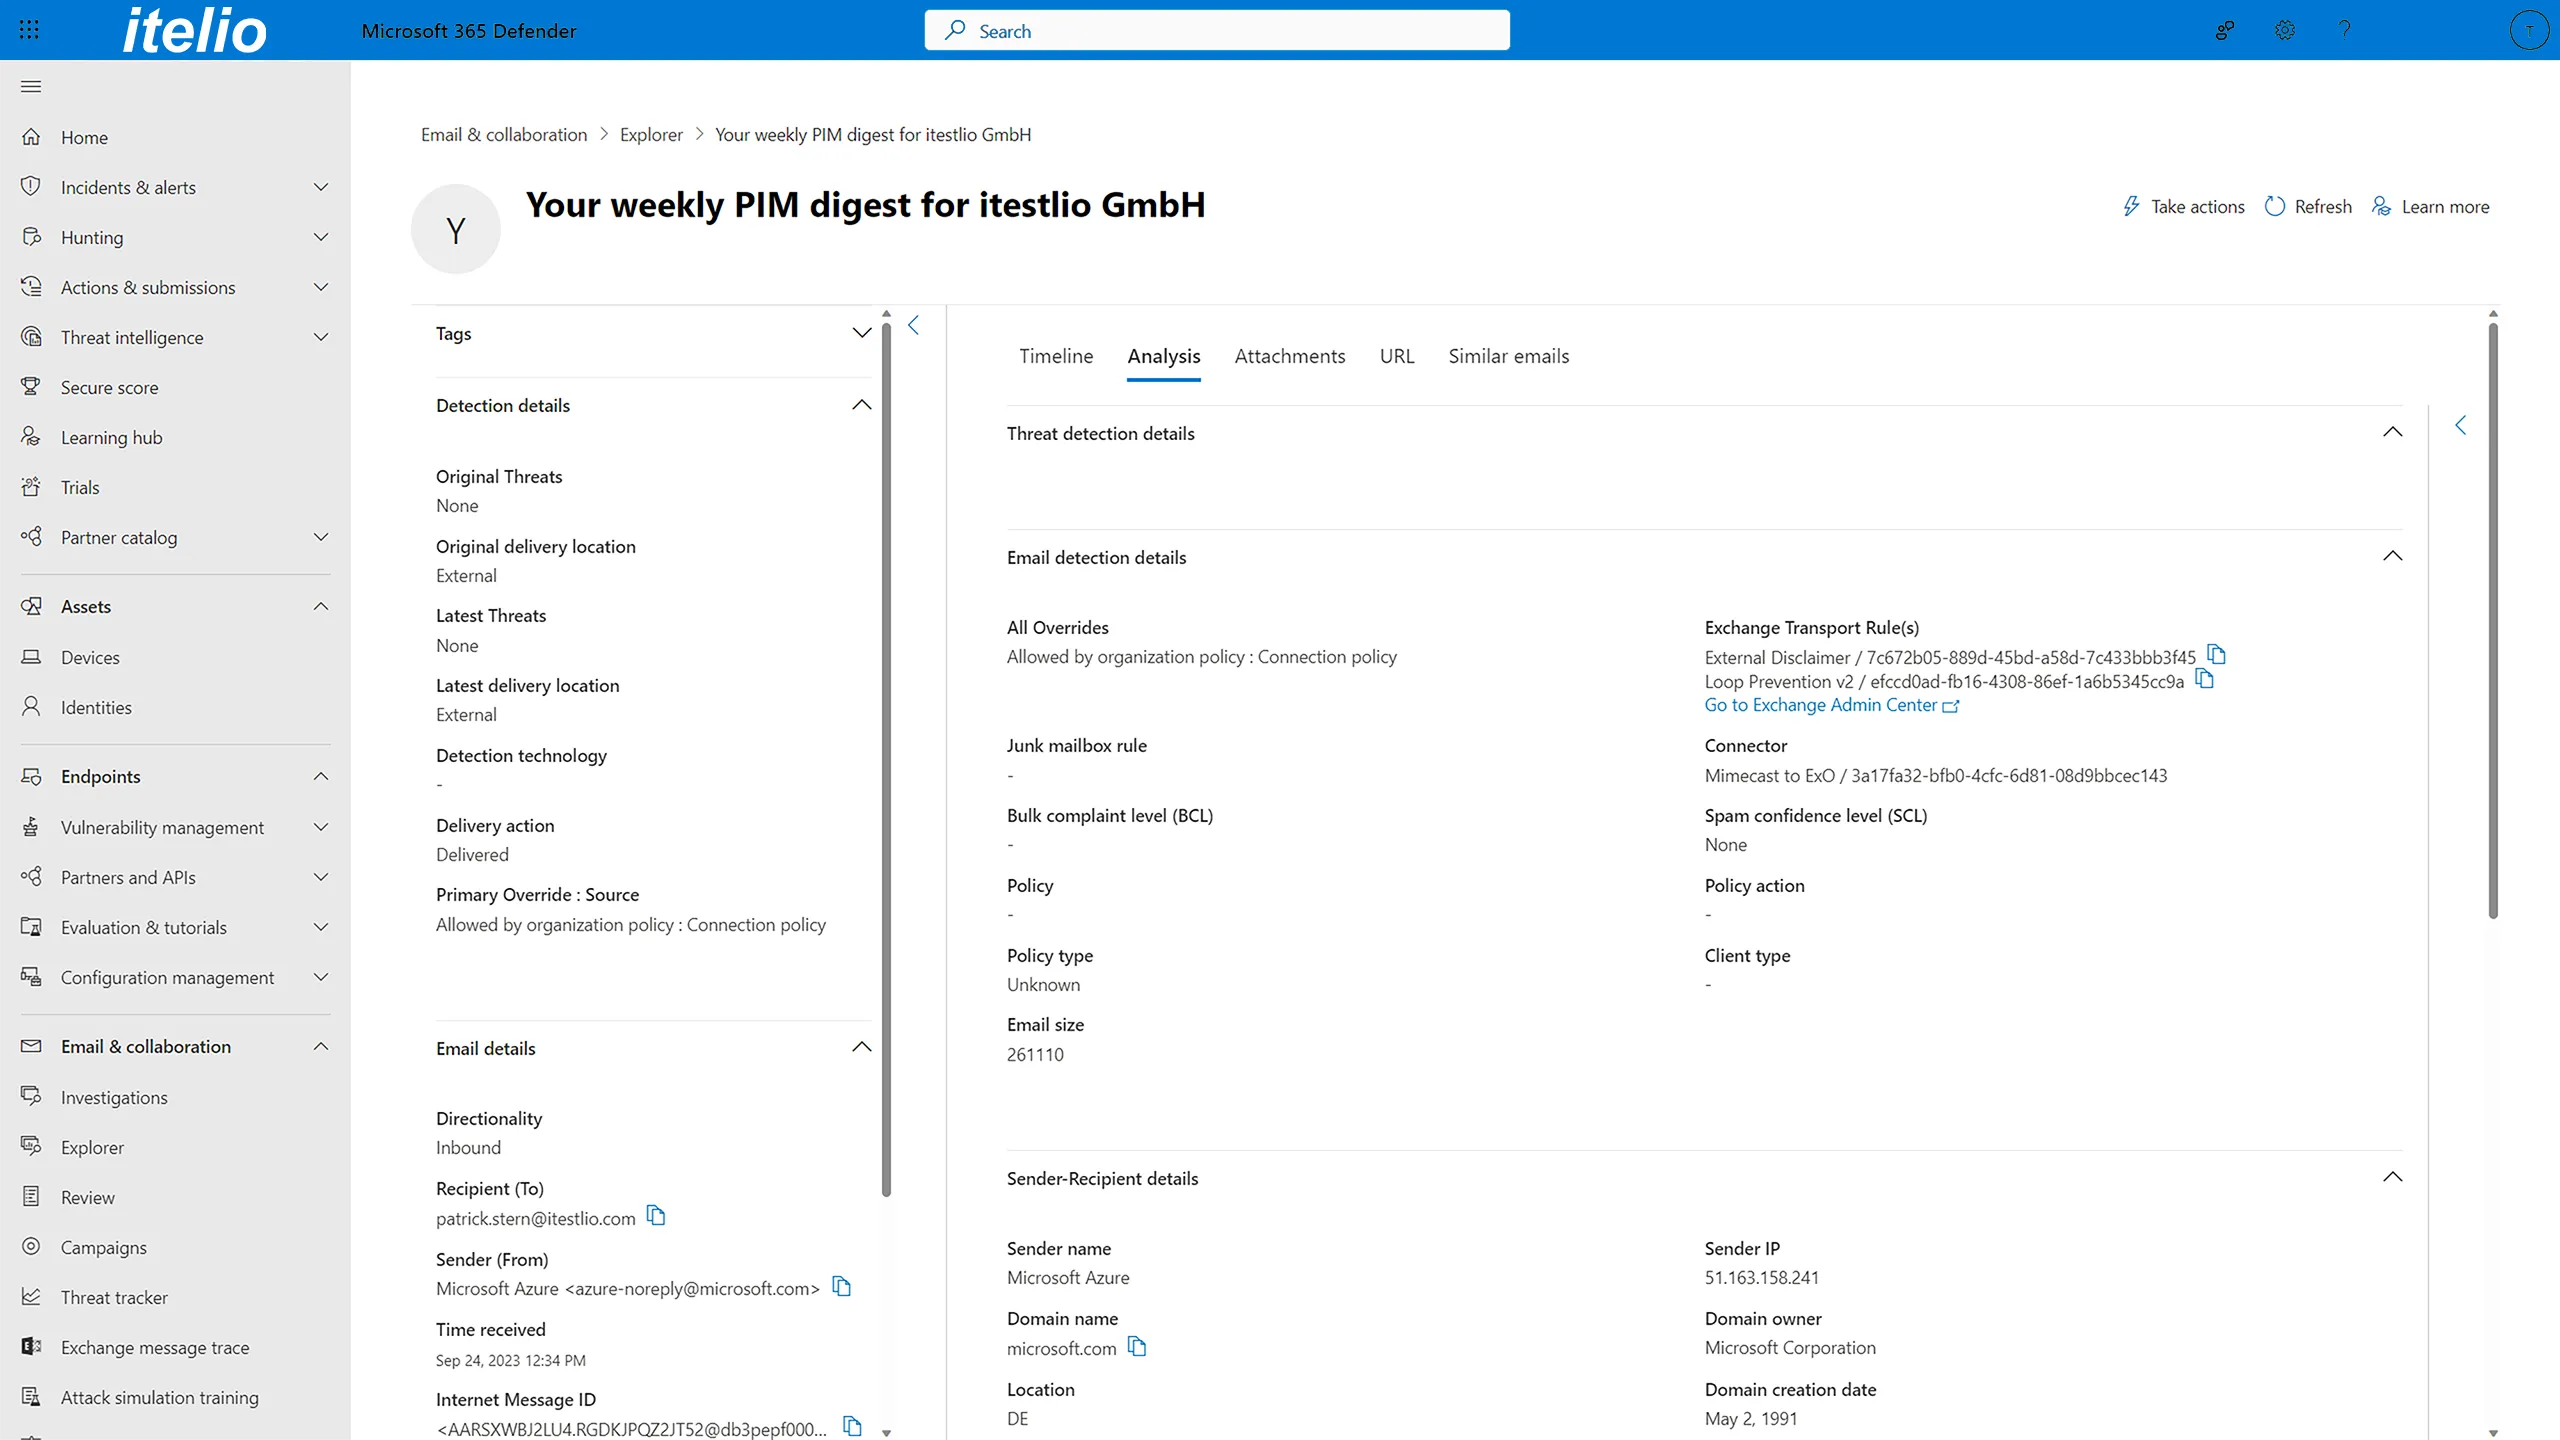Collapse Email & collaboration section
This screenshot has width=2560, height=1440.
321,1047
